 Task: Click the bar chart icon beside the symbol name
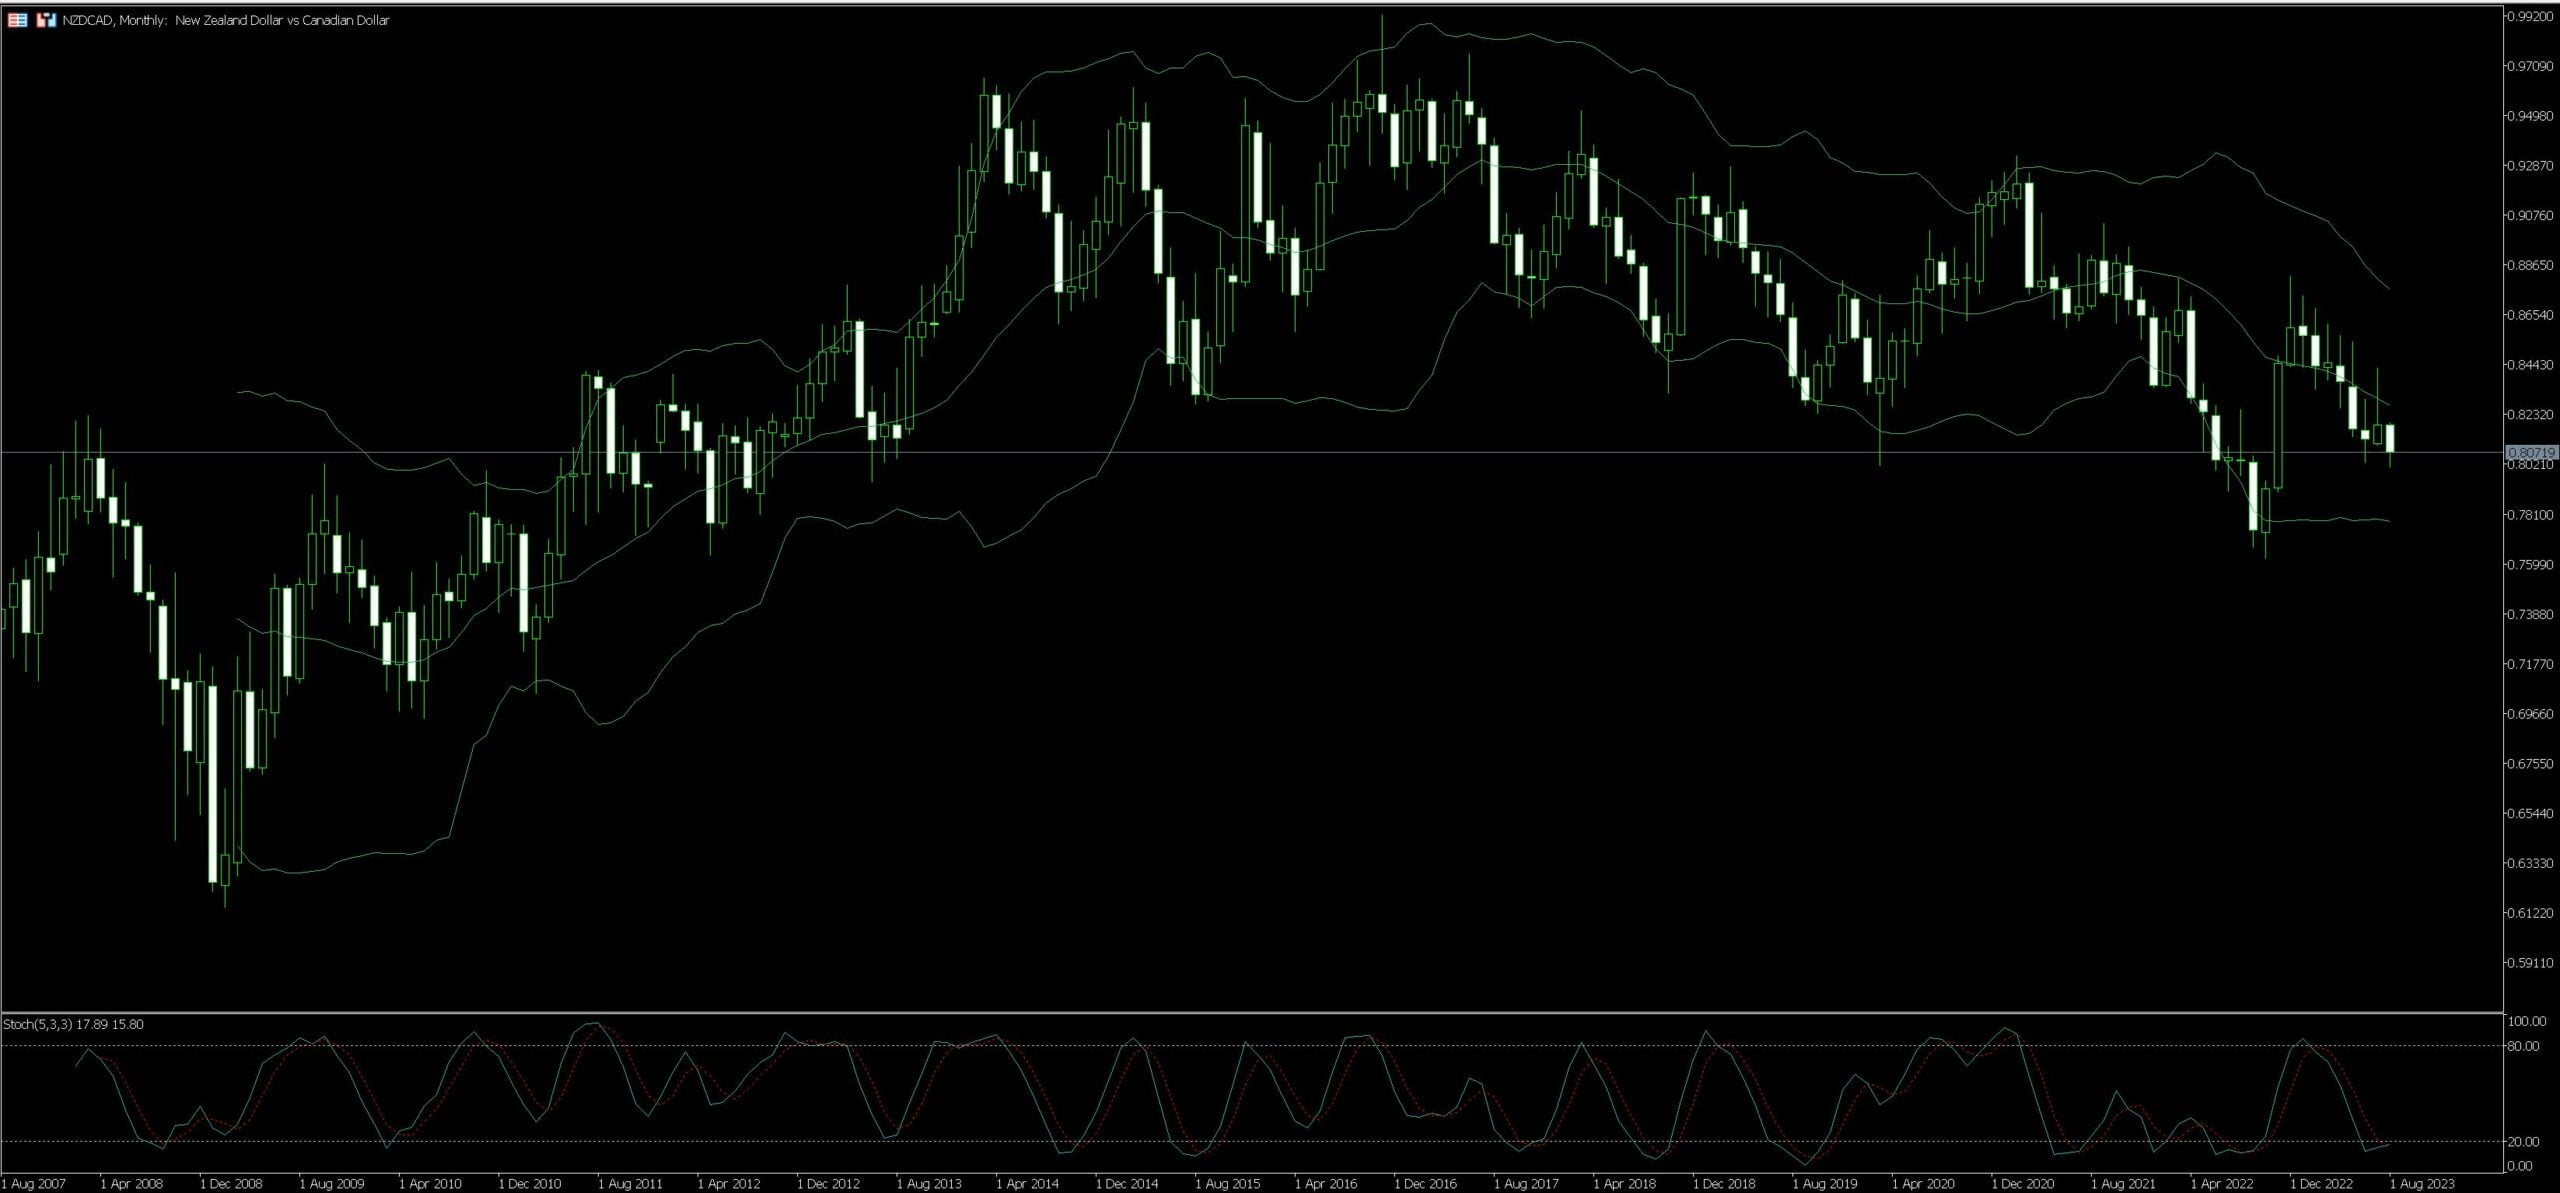[x=46, y=19]
